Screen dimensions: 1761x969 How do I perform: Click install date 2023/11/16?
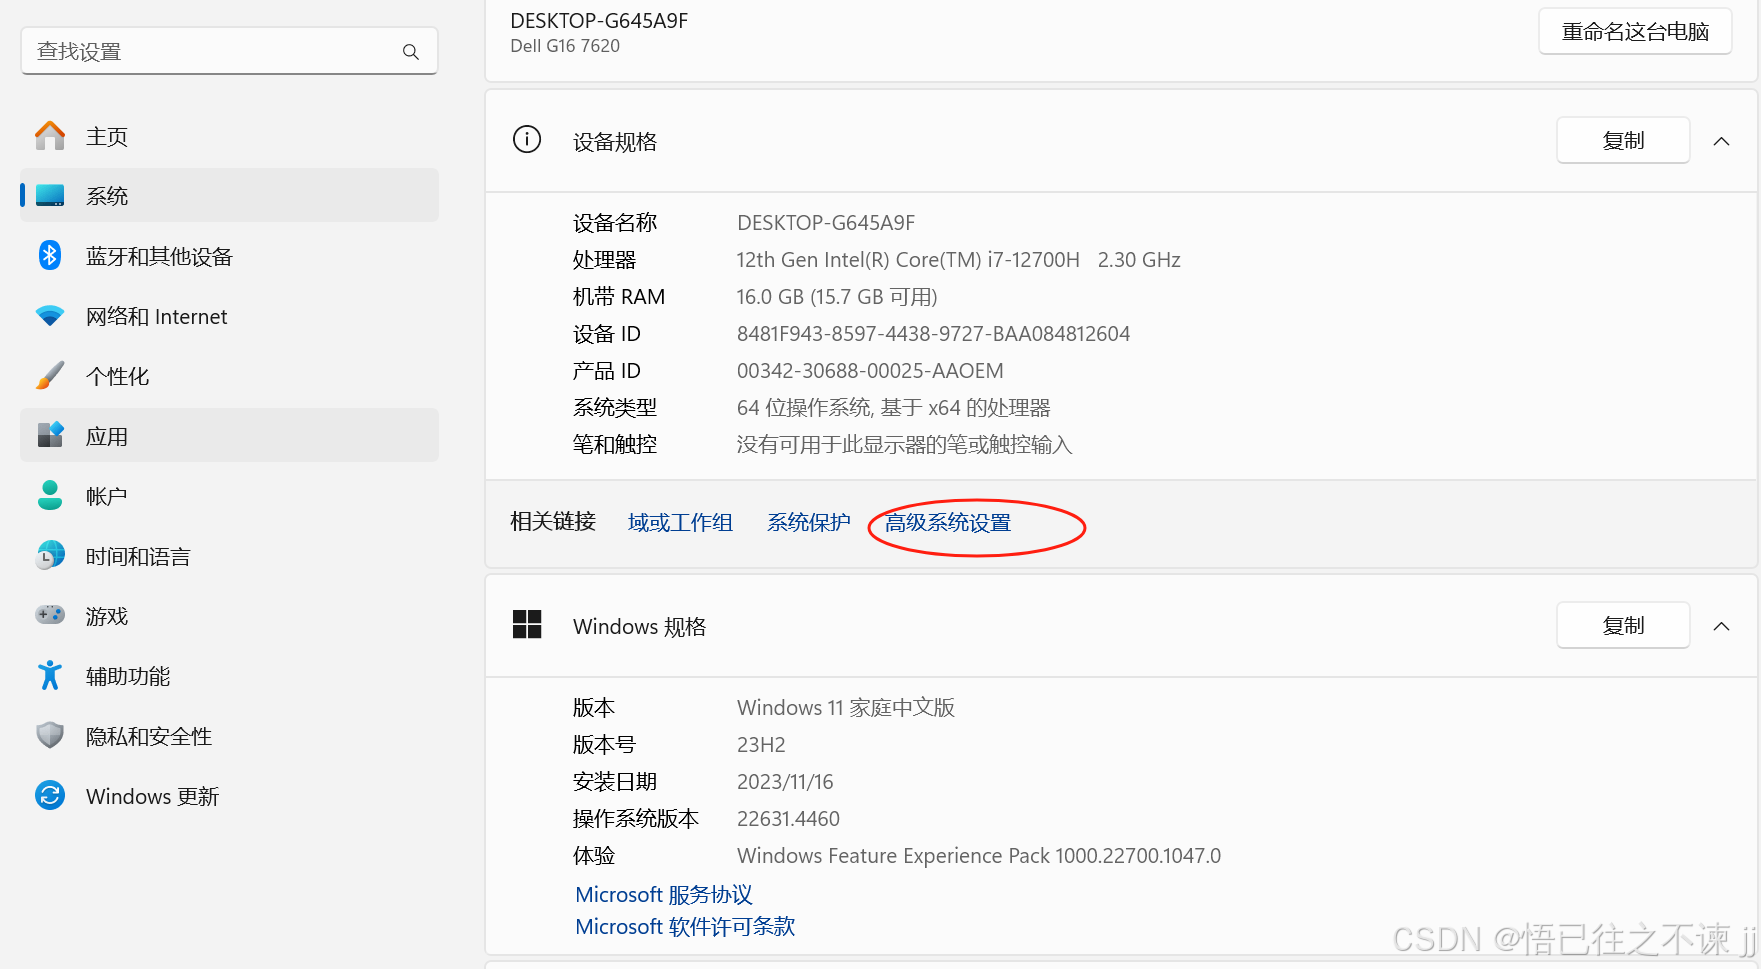pyautogui.click(x=785, y=782)
